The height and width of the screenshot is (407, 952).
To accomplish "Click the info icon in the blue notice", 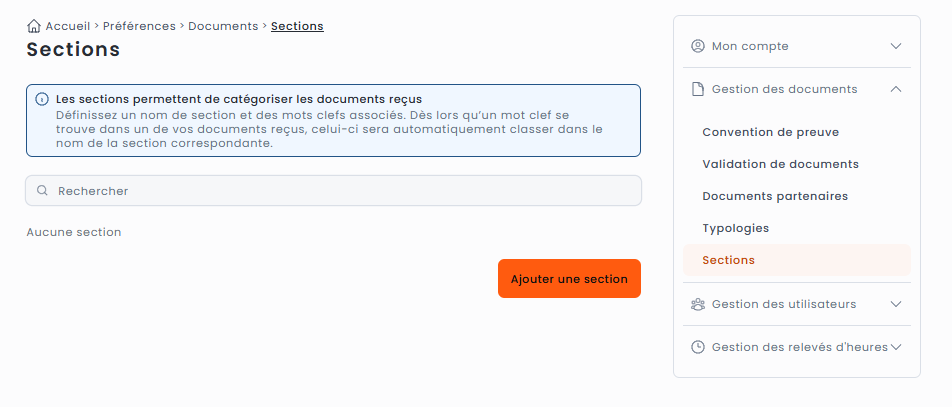I will 42,100.
